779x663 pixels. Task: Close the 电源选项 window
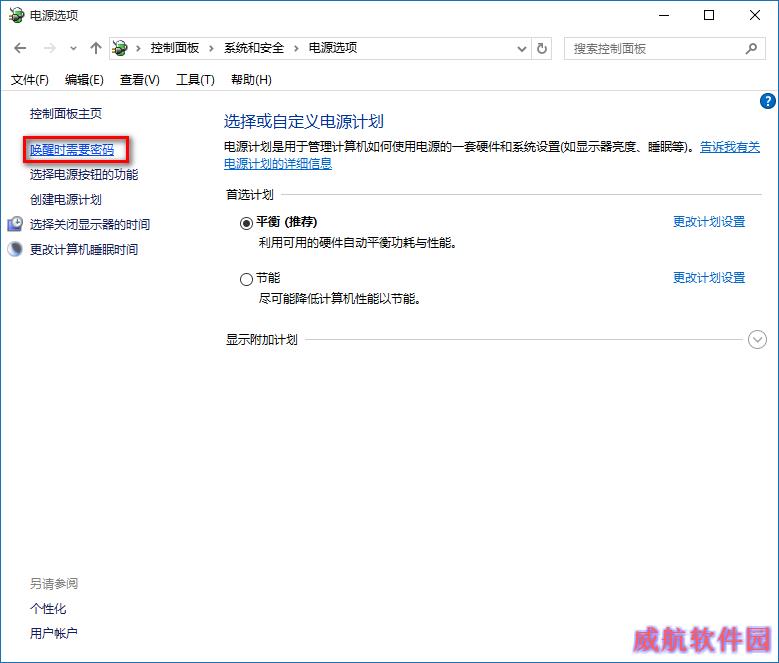tap(755, 15)
